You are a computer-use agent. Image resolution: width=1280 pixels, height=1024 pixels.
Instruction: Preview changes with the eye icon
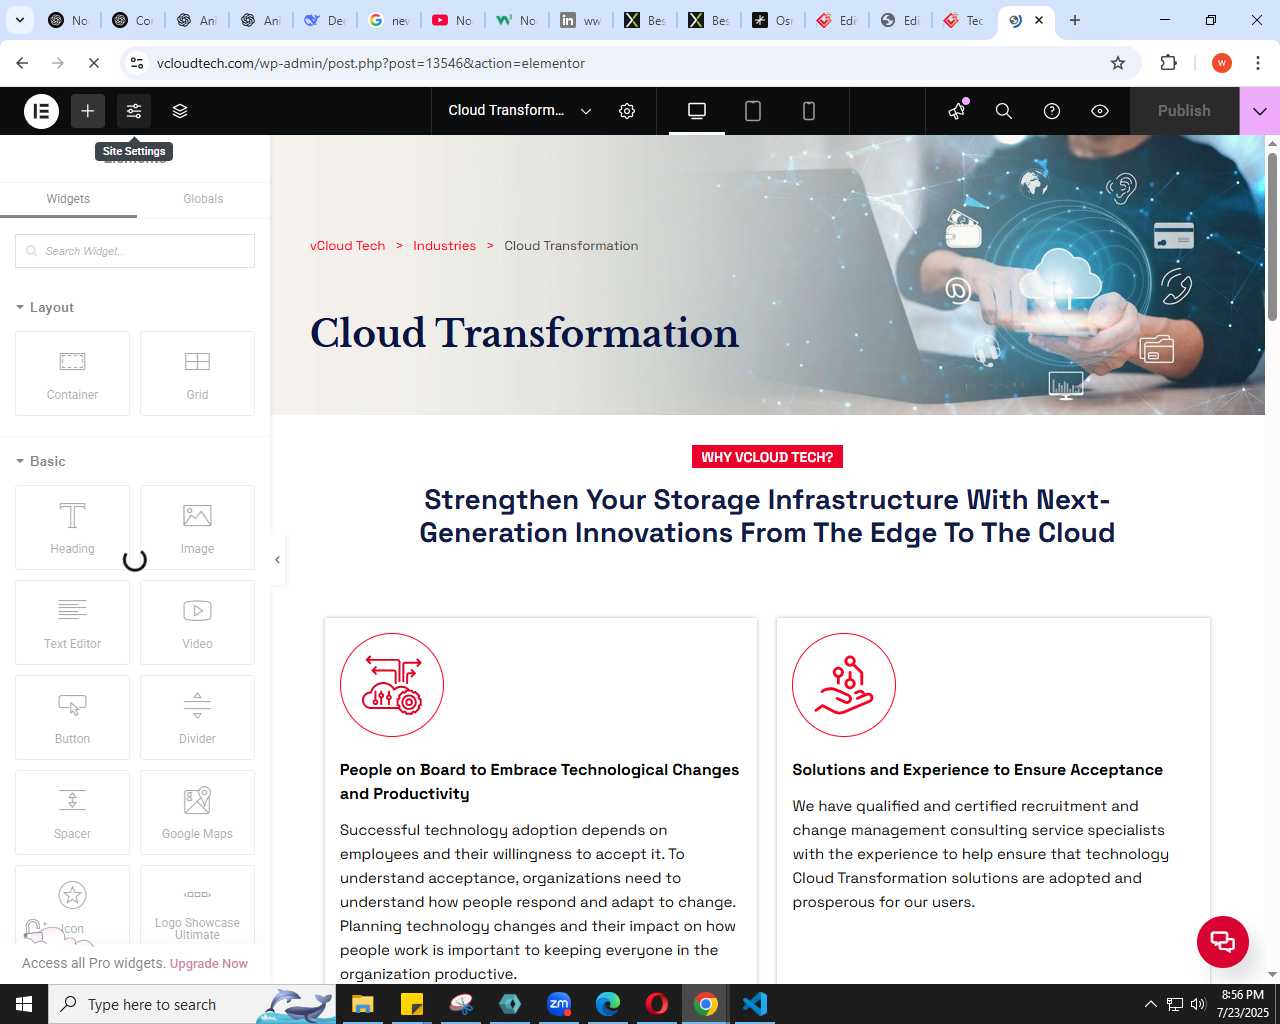(x=1100, y=111)
